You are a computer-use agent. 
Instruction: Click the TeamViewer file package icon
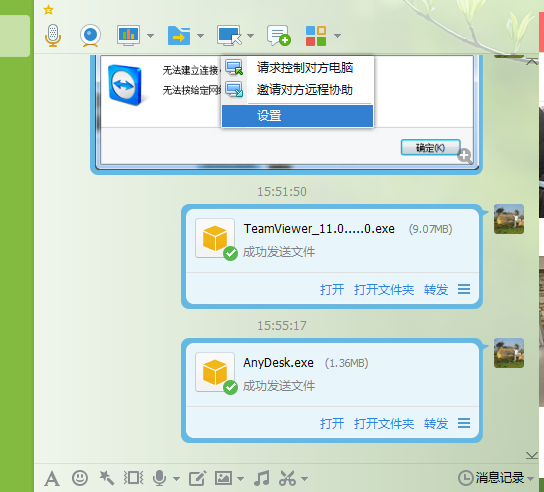[x=215, y=238]
